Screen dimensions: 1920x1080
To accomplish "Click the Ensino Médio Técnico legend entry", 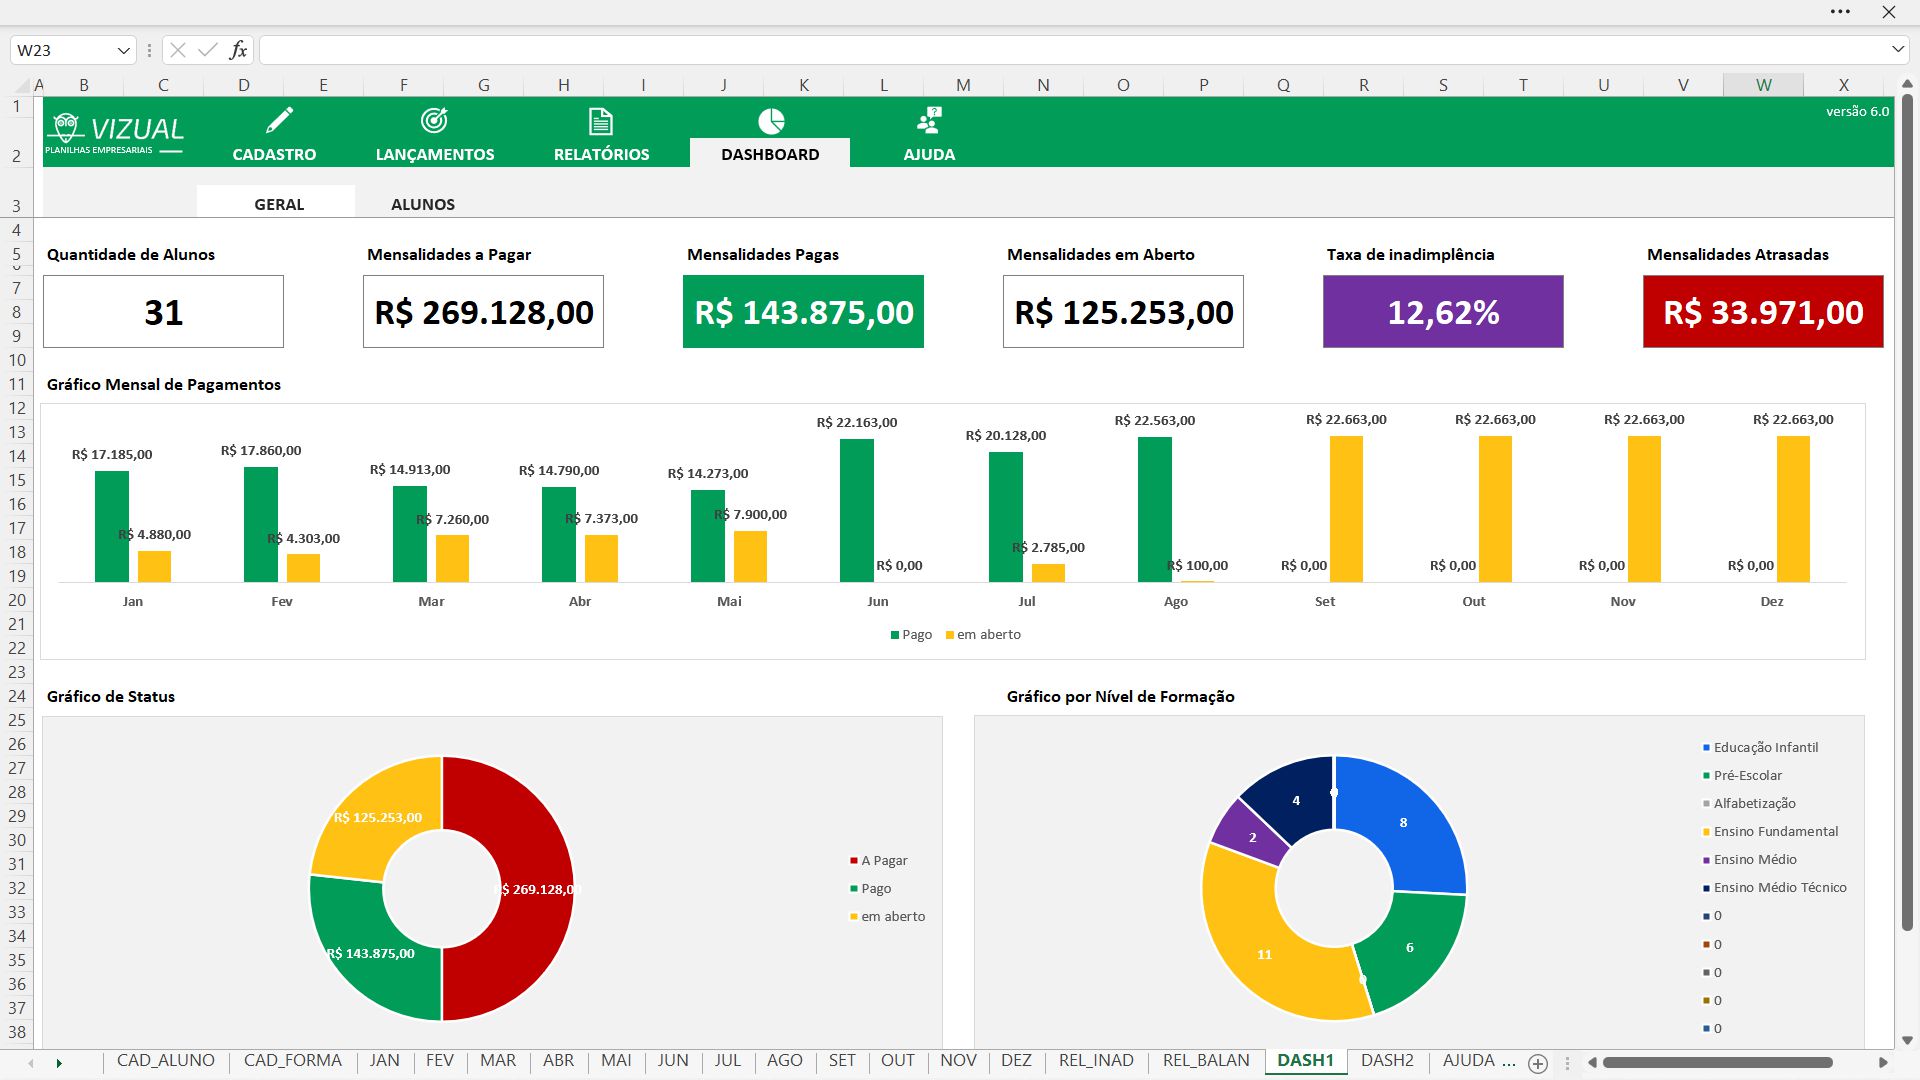I will [x=1774, y=887].
